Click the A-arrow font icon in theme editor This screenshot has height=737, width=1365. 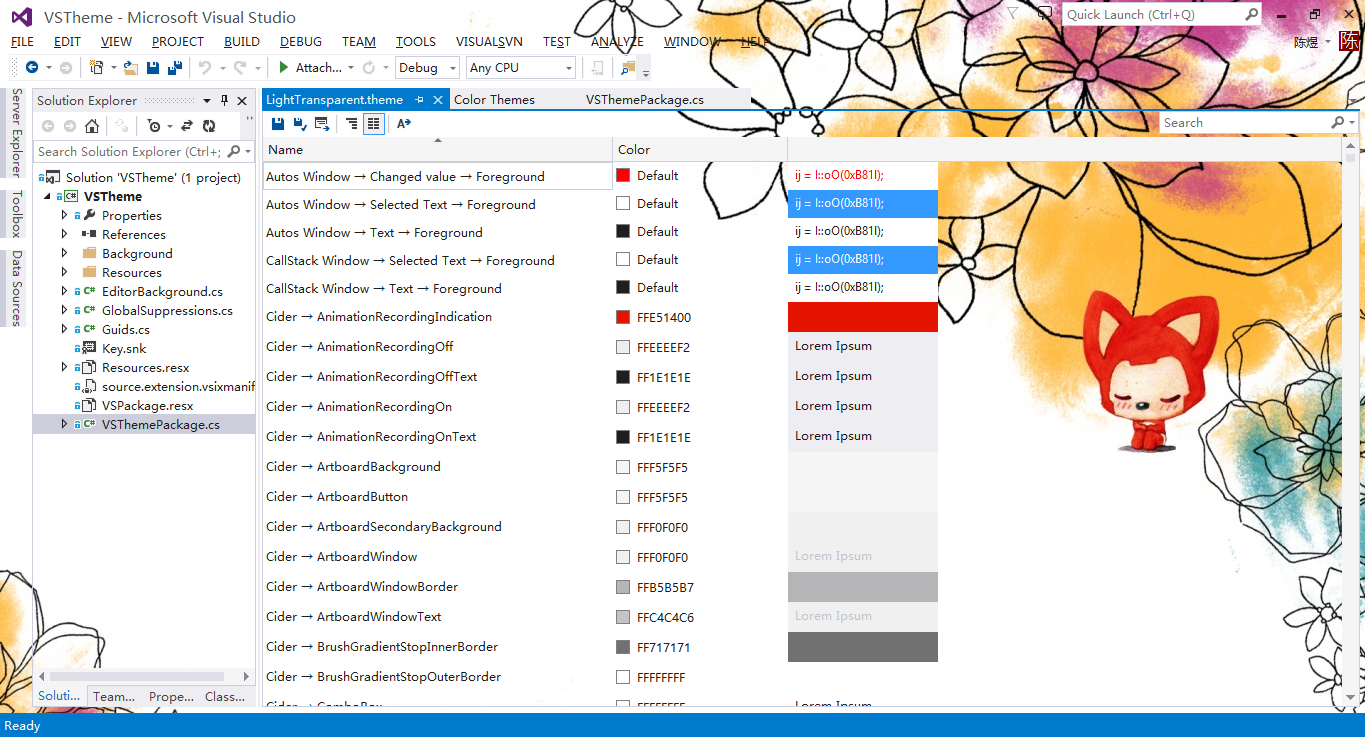pos(404,123)
